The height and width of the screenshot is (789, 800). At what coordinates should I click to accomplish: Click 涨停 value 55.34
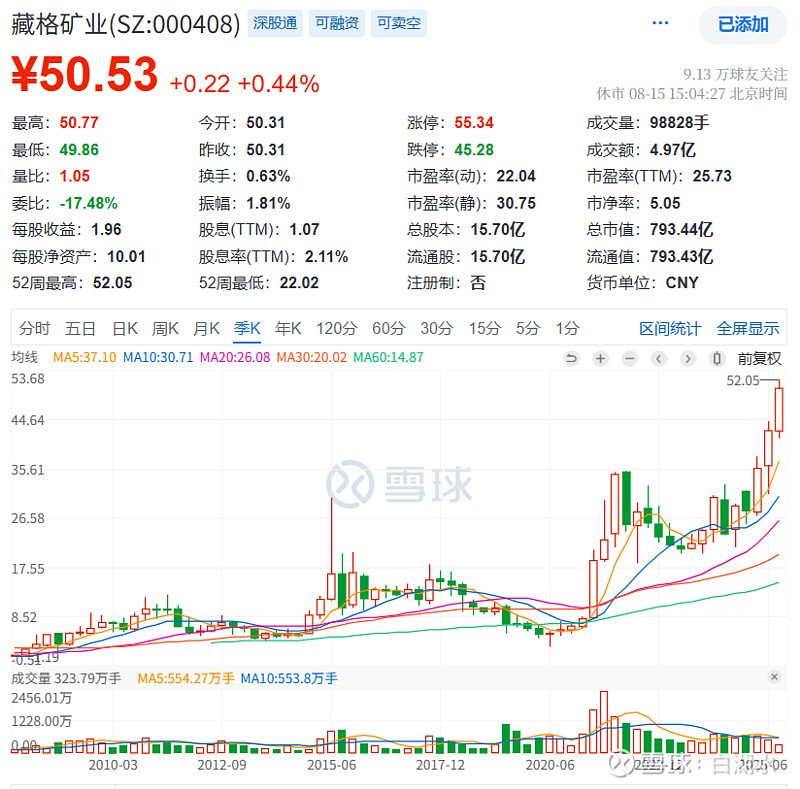(474, 122)
